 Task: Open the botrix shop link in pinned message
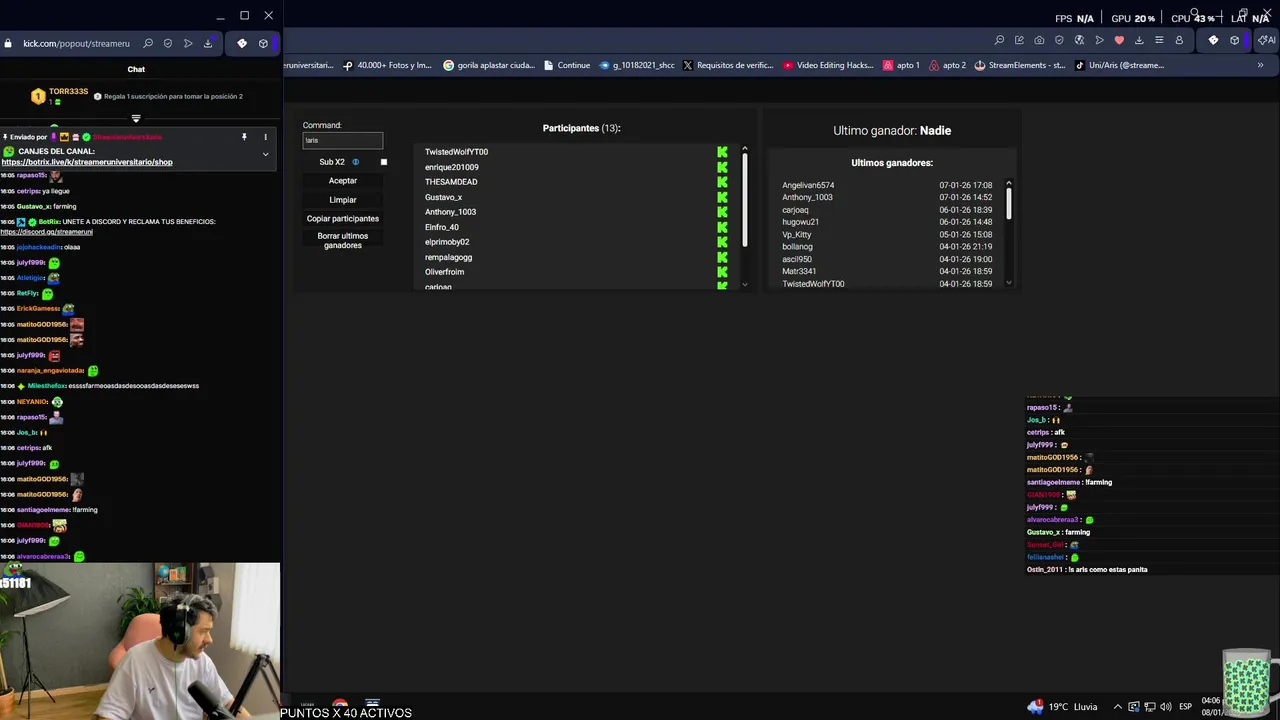[87, 162]
